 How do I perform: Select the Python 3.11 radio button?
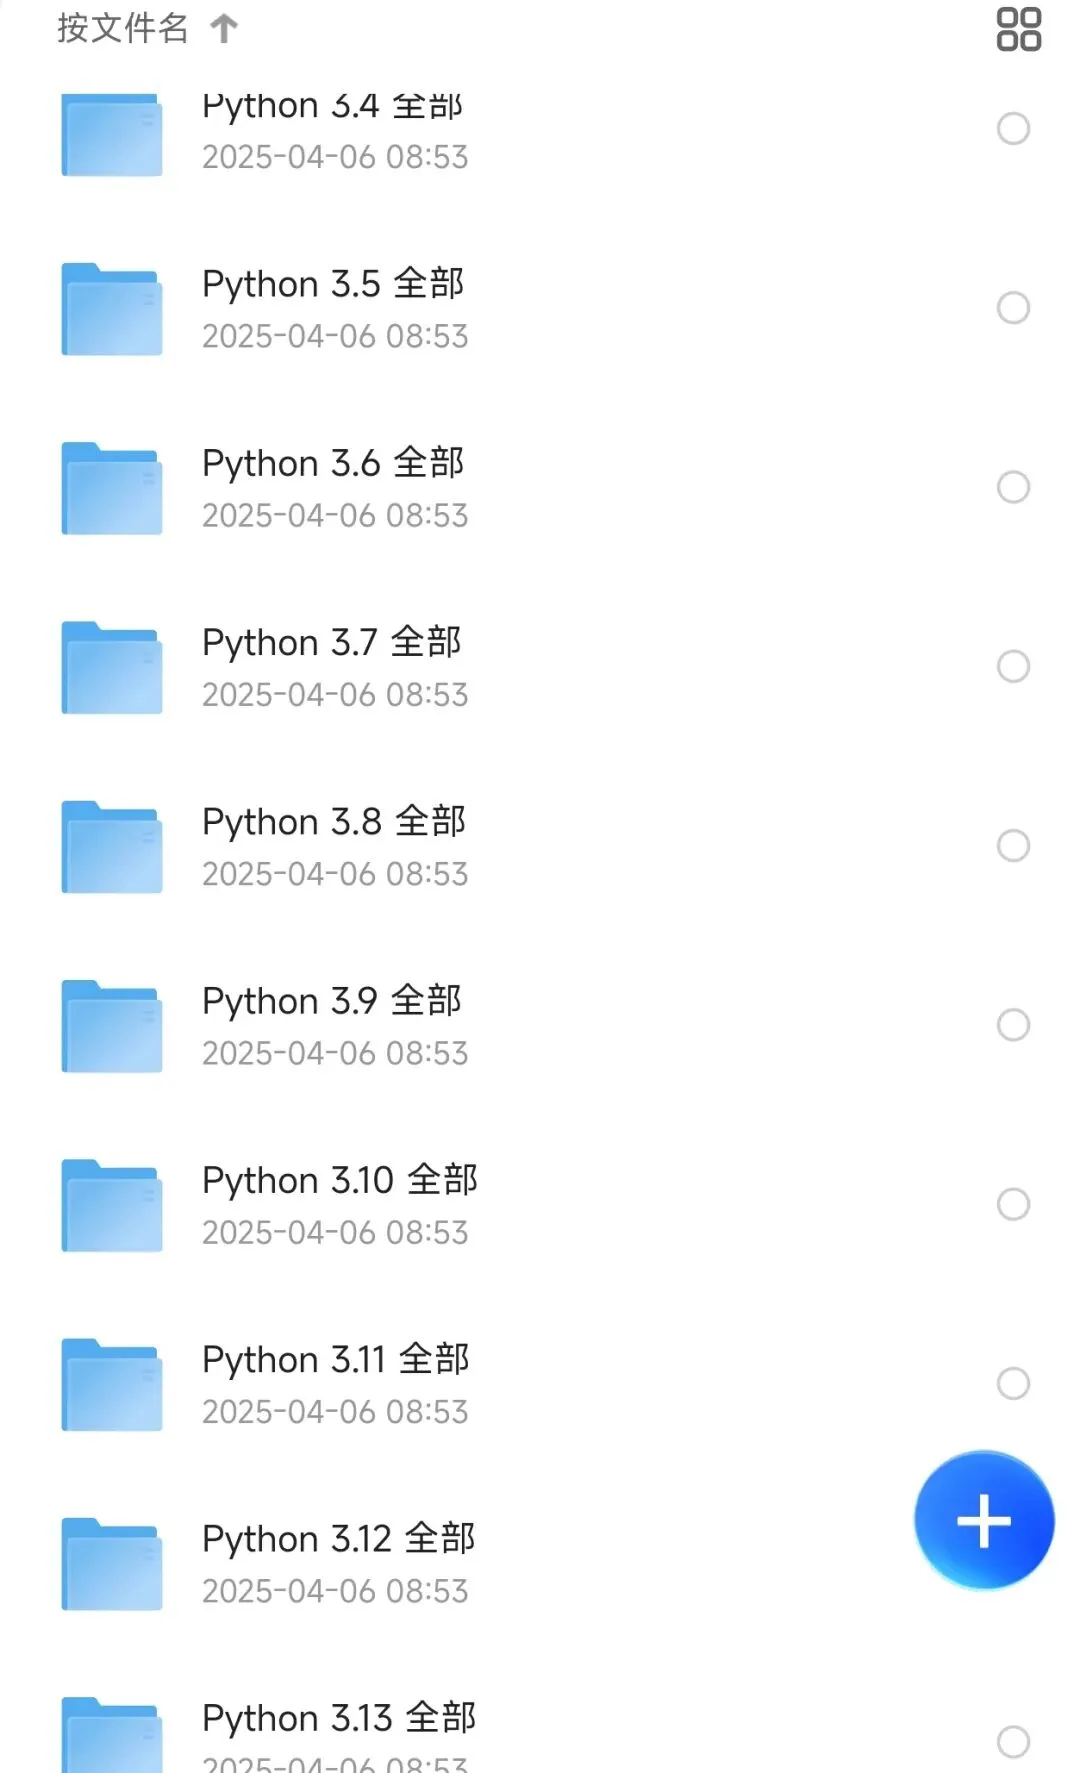[1013, 1383]
